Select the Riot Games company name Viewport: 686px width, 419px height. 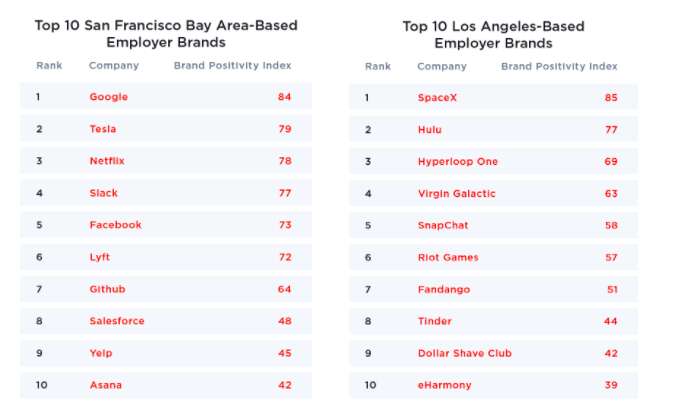pyautogui.click(x=447, y=257)
